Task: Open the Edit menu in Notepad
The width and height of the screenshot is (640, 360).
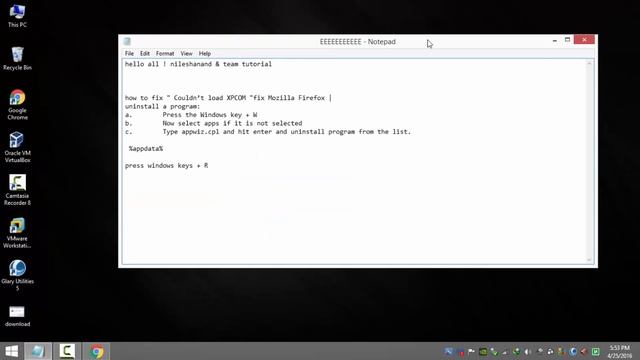Action: (144, 53)
